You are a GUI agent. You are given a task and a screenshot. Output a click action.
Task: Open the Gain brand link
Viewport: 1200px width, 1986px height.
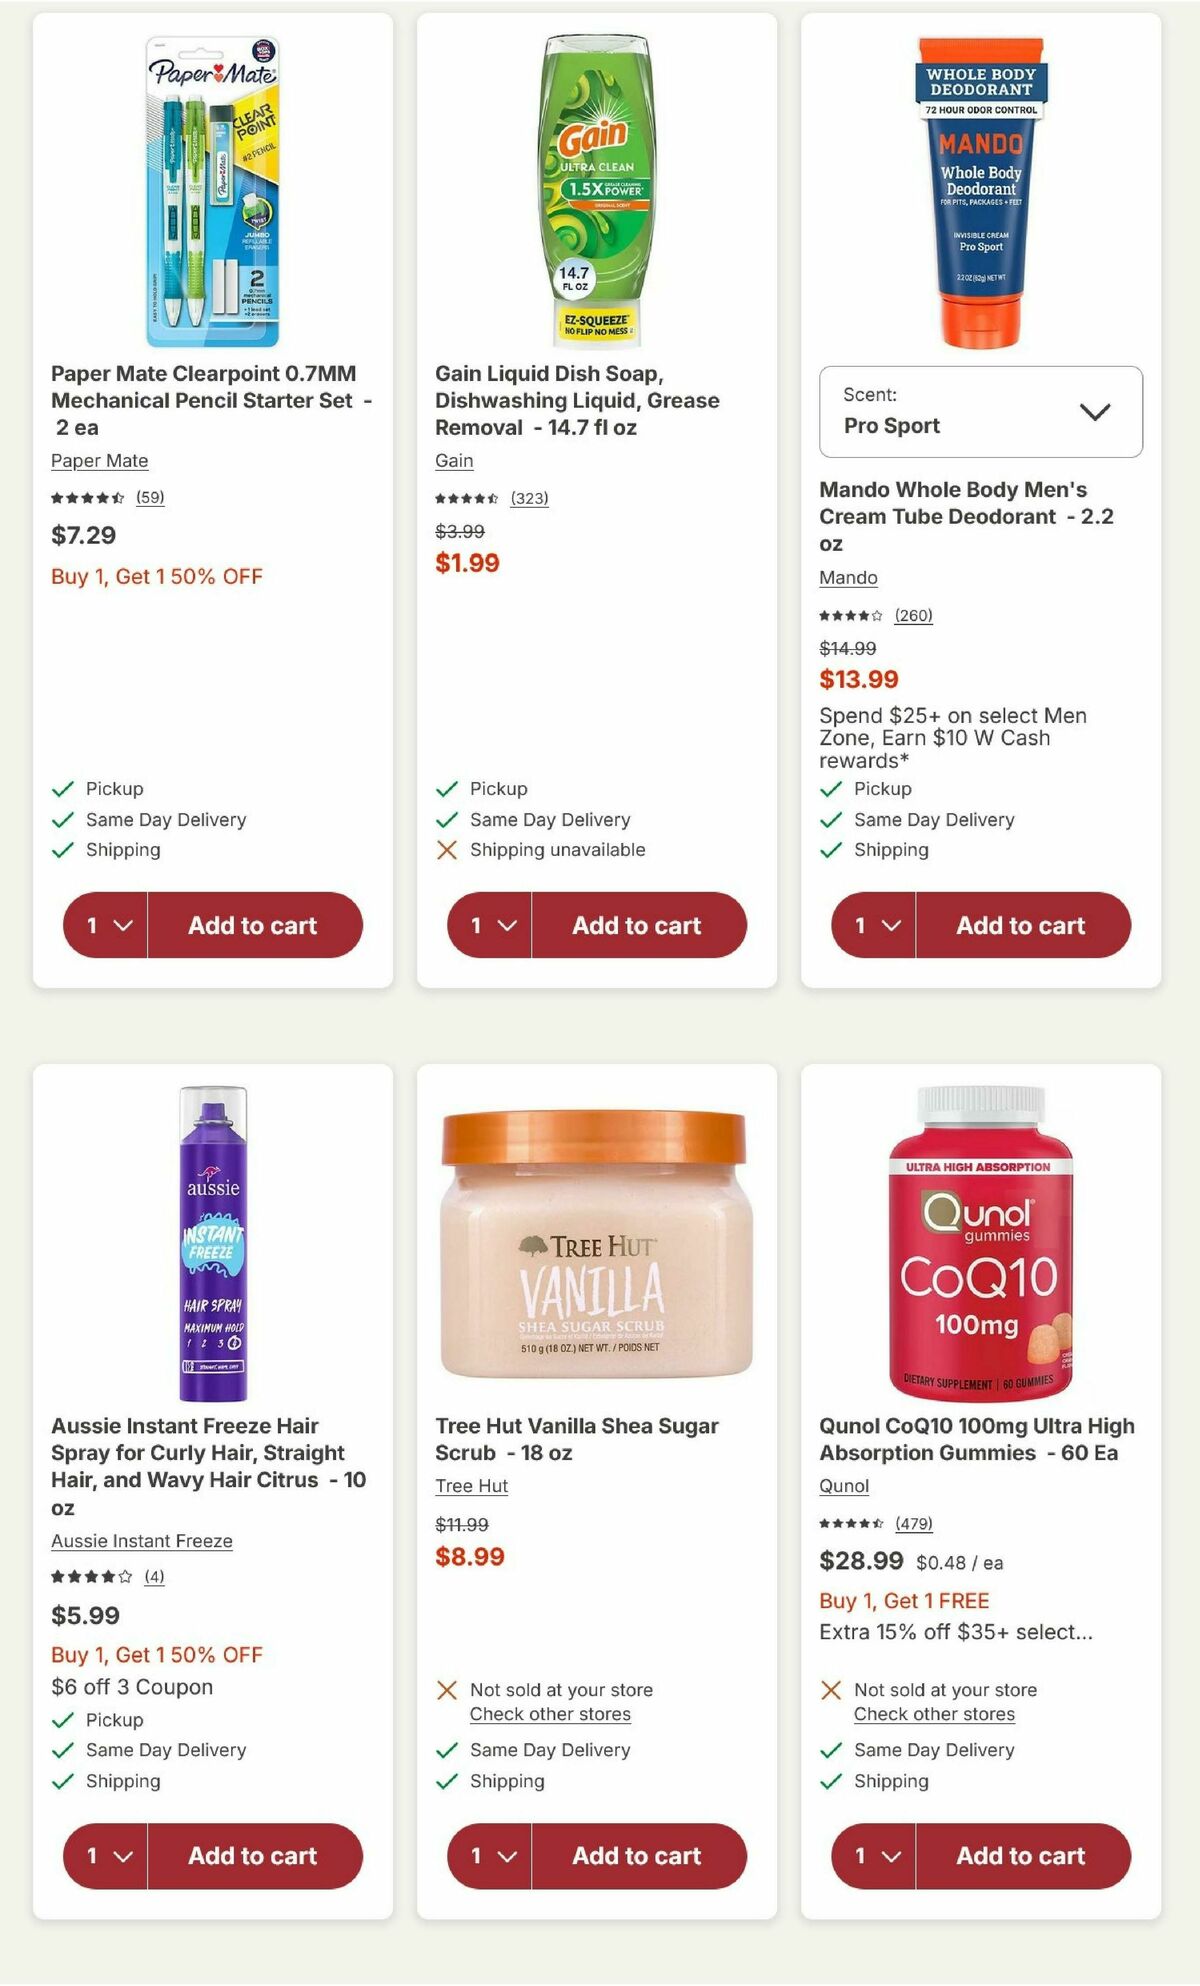453,461
